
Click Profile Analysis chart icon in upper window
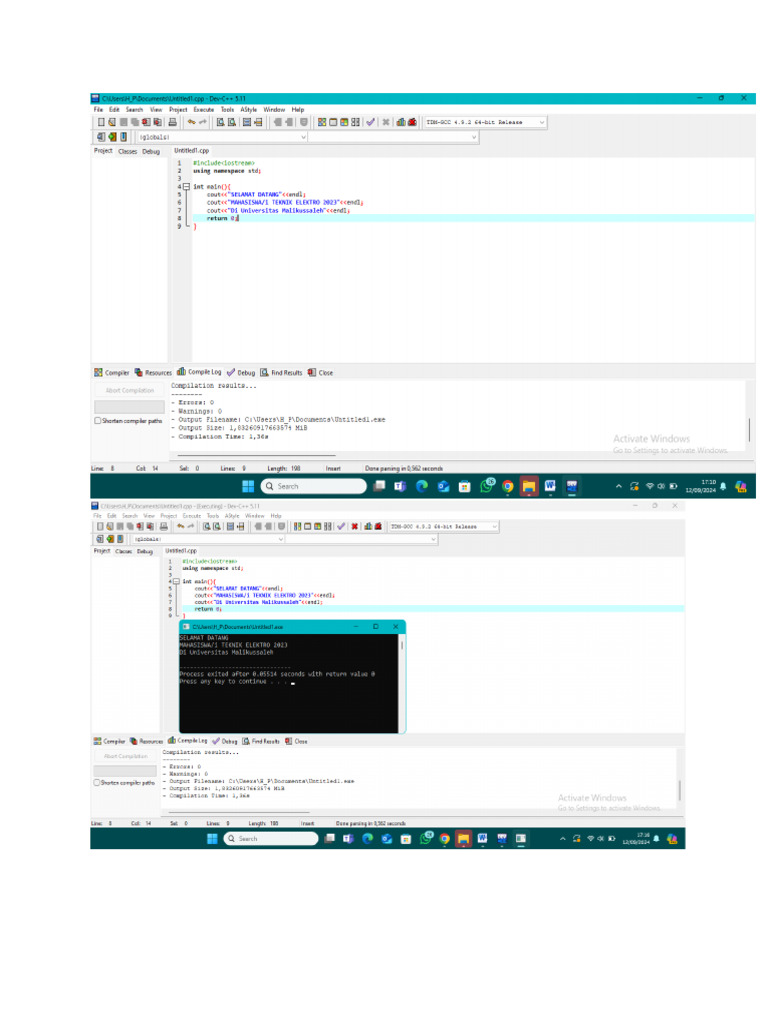(x=401, y=122)
